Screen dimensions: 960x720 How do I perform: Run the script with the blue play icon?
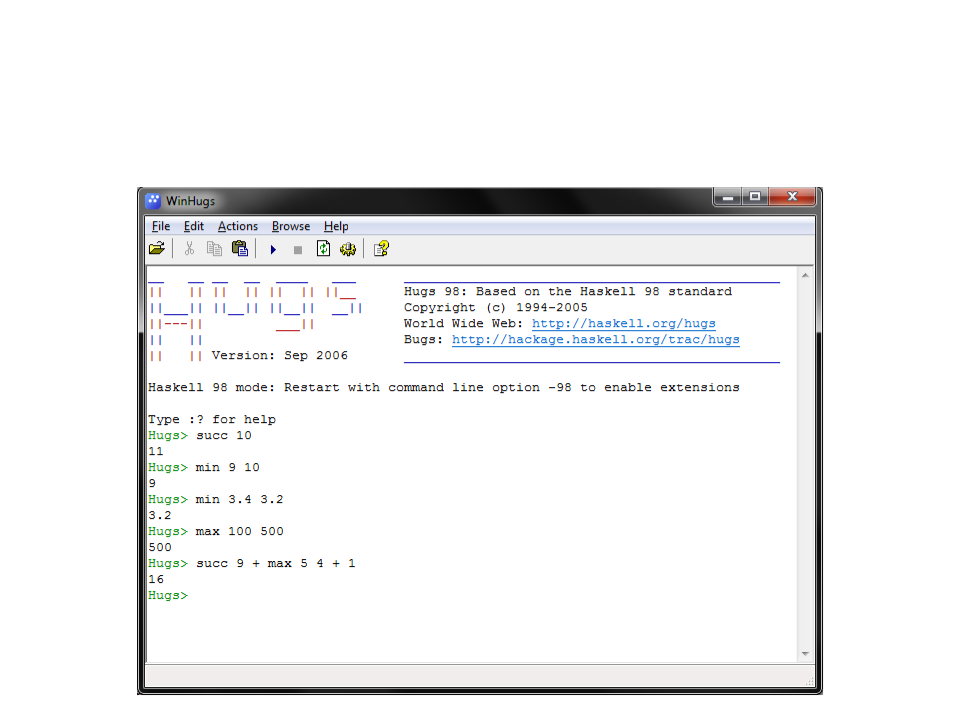[x=273, y=248]
